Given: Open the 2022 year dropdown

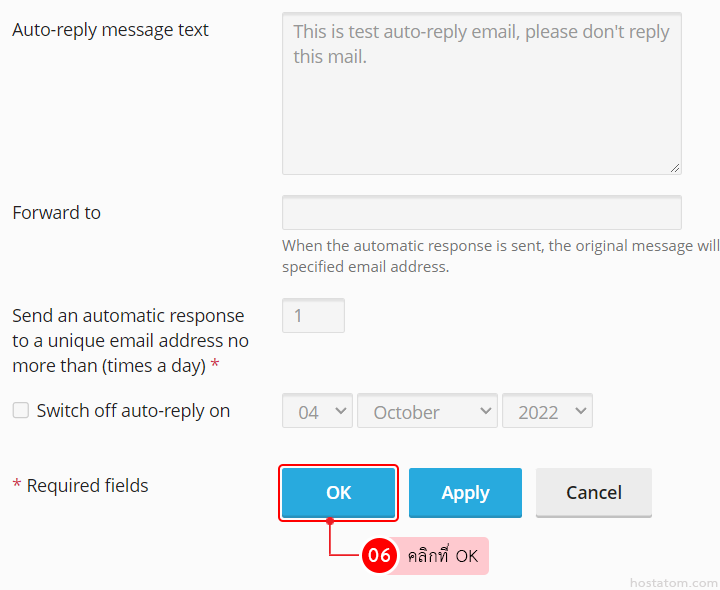Looking at the screenshot, I should click(x=547, y=412).
